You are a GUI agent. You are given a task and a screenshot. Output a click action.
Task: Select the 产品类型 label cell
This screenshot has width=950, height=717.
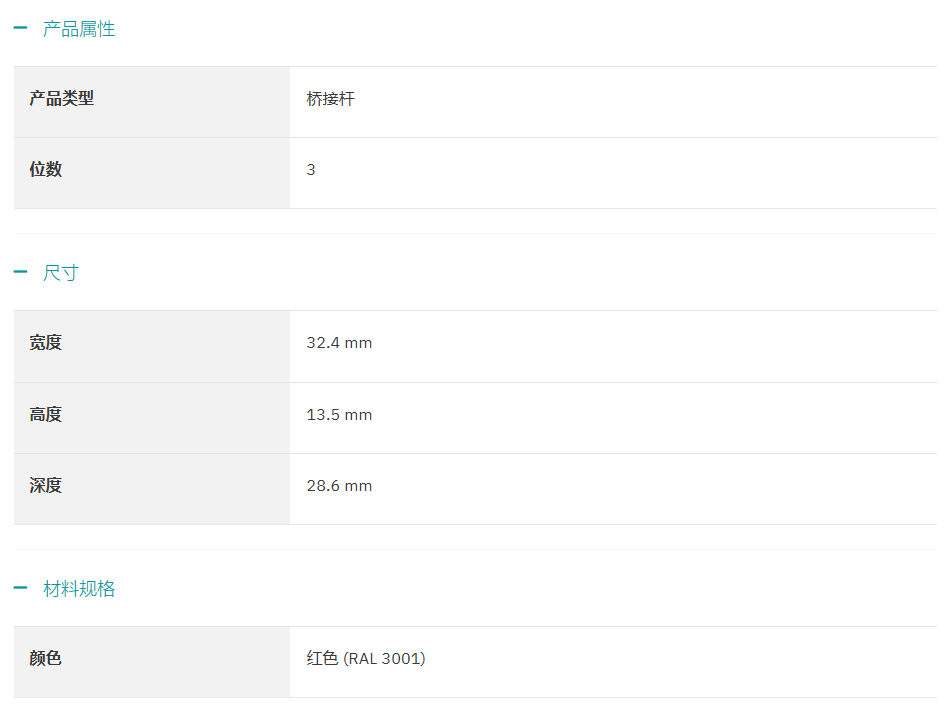62,99
